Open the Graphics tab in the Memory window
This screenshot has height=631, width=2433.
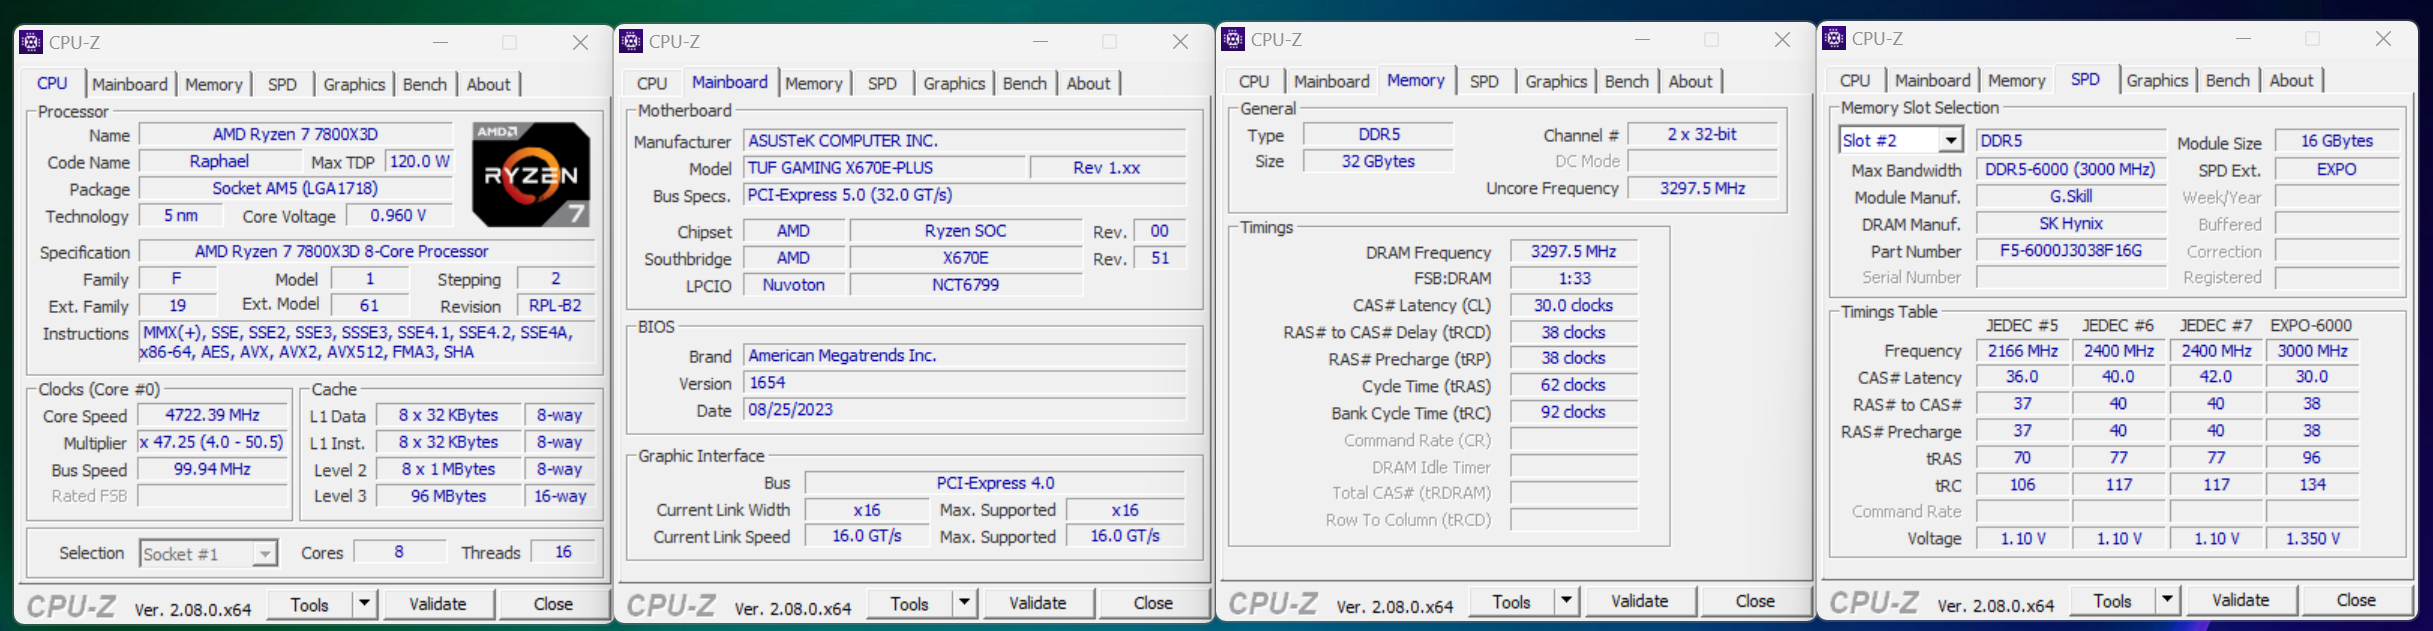coord(1556,82)
